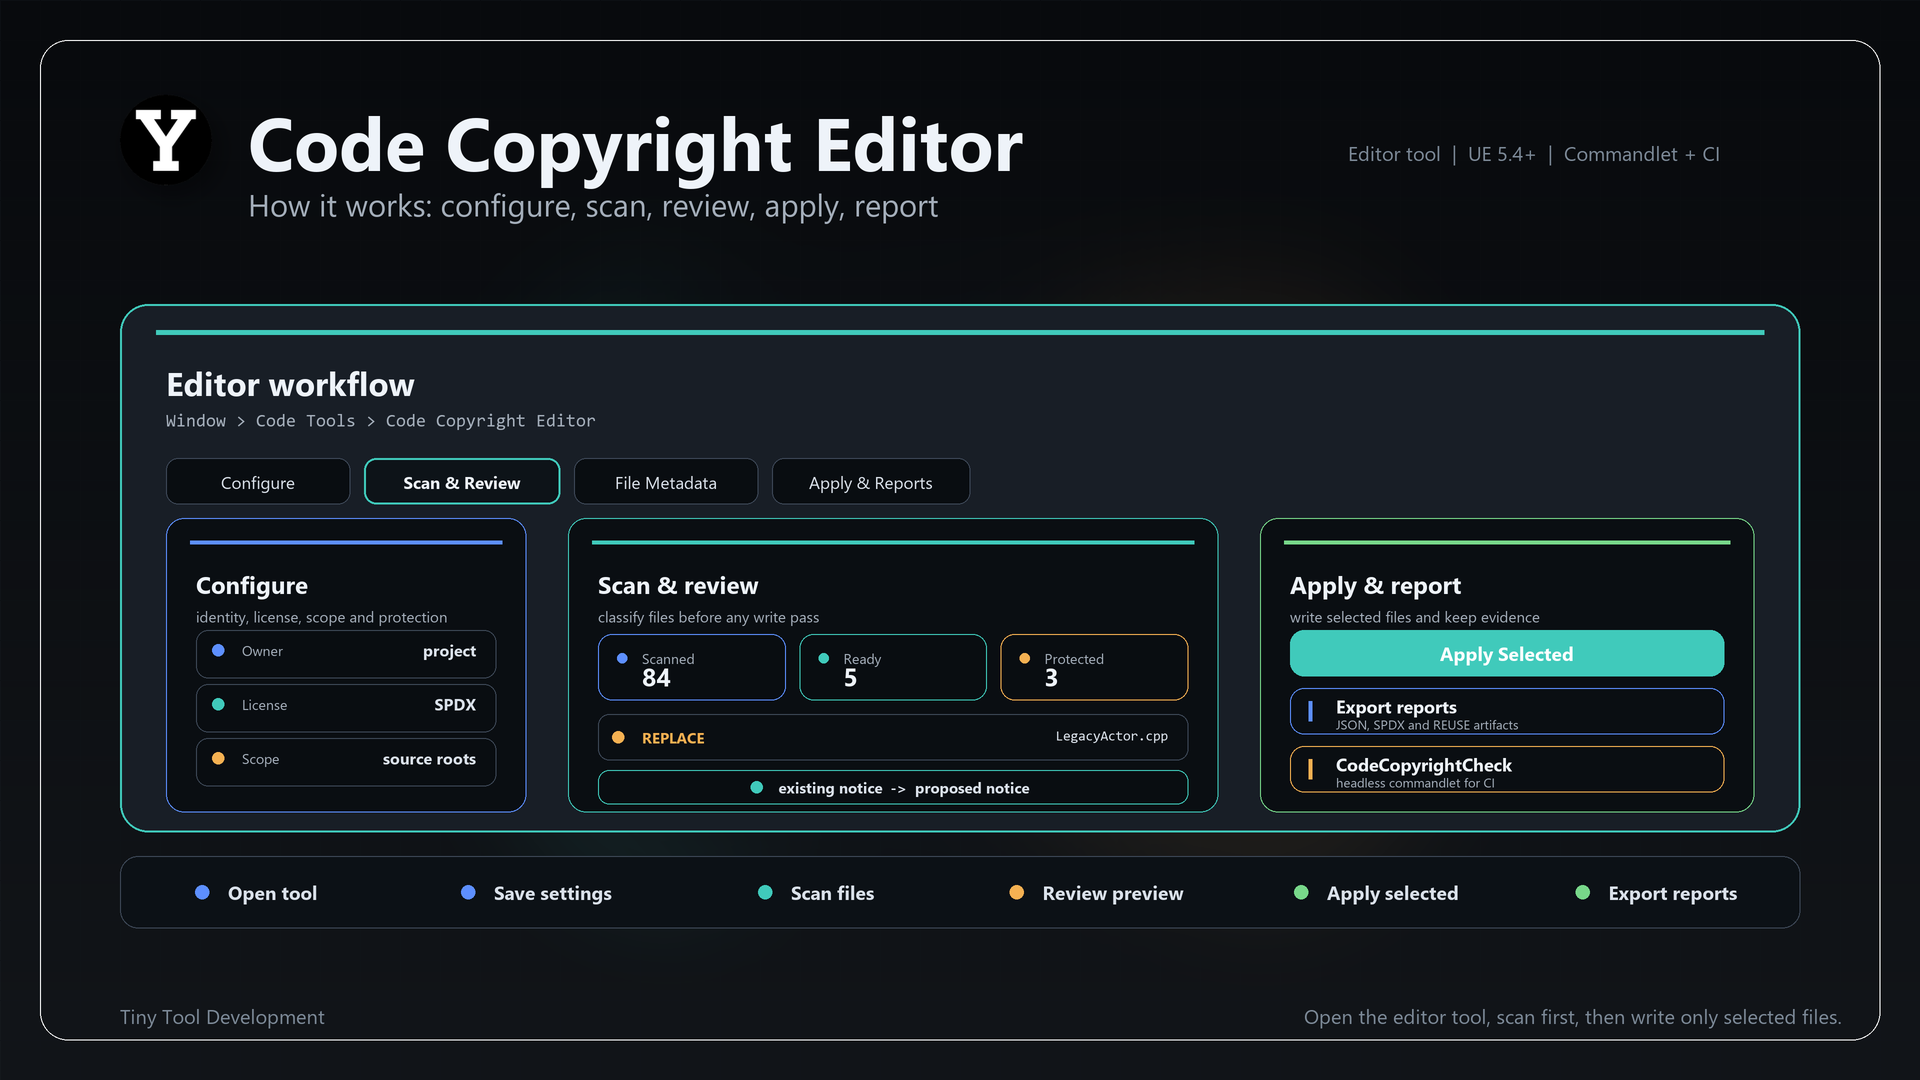
Task: Select the REPLACE LegacyActor.cpp row
Action: pyautogui.click(x=893, y=738)
